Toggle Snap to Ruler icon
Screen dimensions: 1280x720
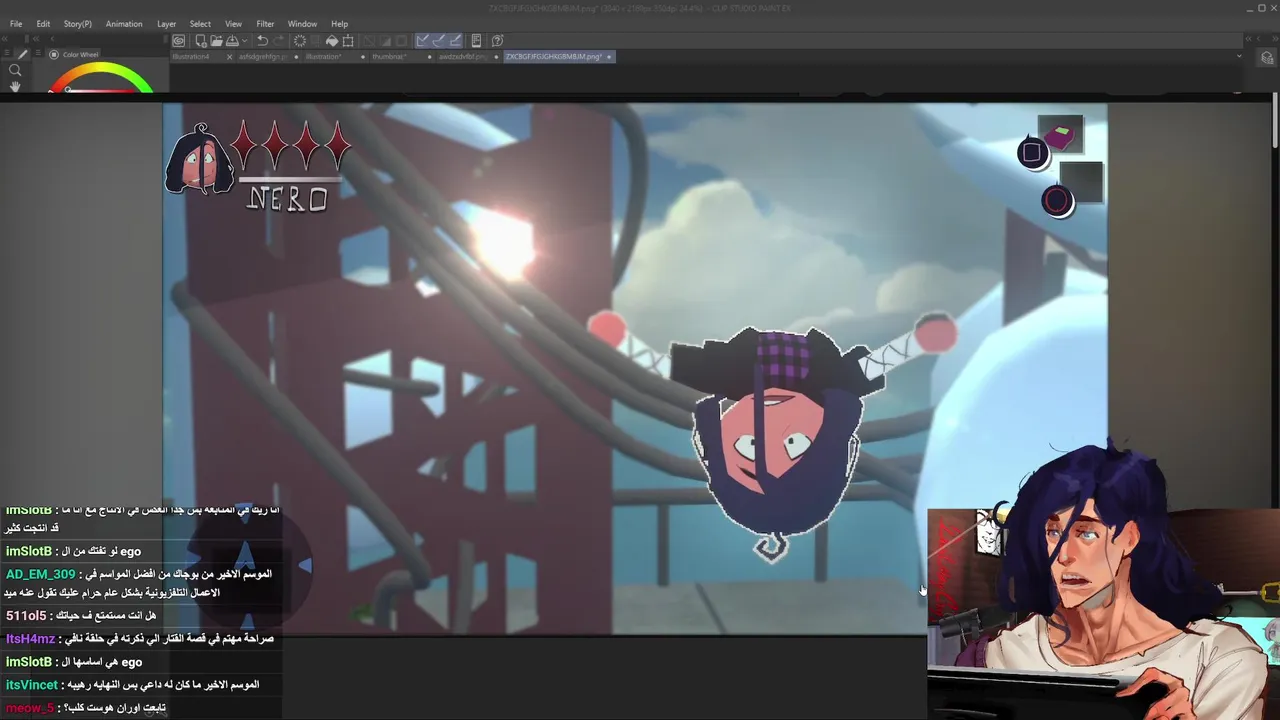[423, 41]
